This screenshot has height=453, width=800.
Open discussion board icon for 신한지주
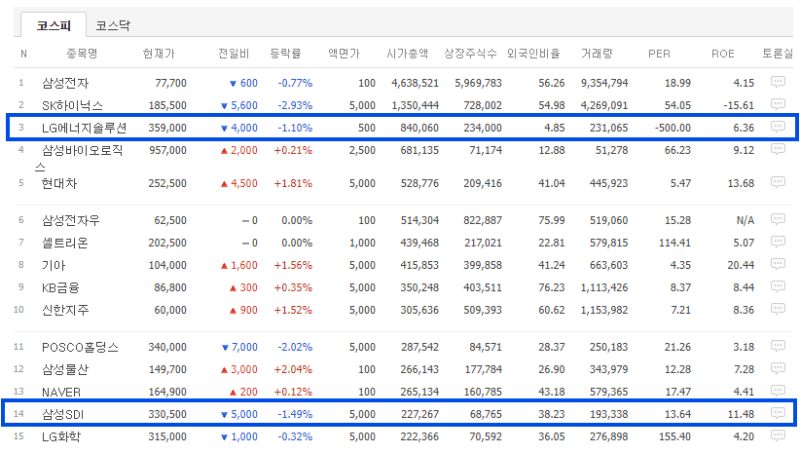pos(778,309)
